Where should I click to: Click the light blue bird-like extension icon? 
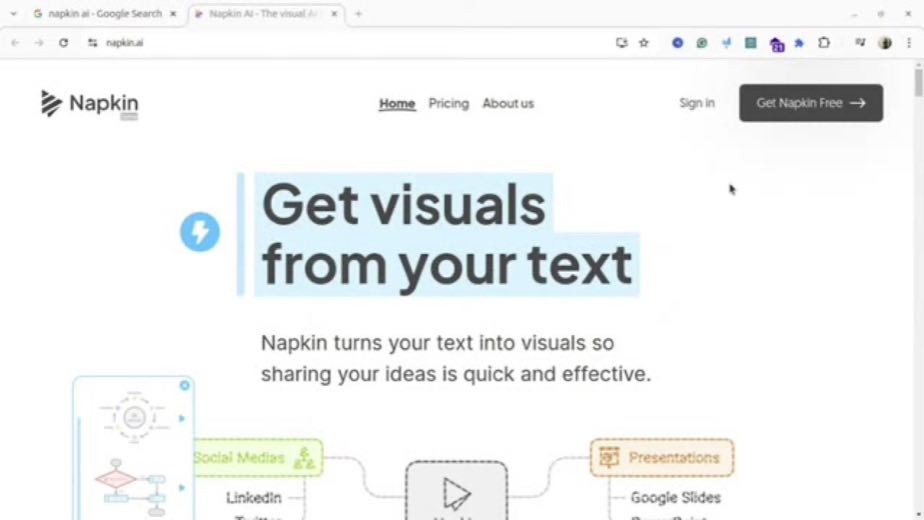point(726,42)
